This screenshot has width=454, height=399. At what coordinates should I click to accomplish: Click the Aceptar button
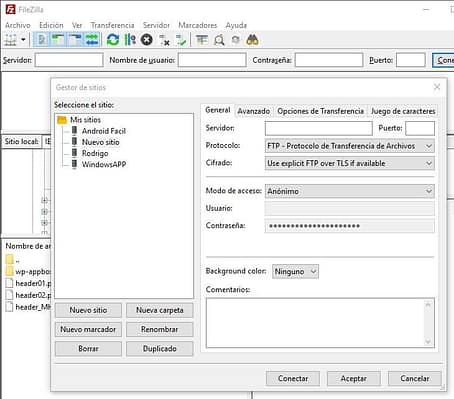[x=354, y=379]
